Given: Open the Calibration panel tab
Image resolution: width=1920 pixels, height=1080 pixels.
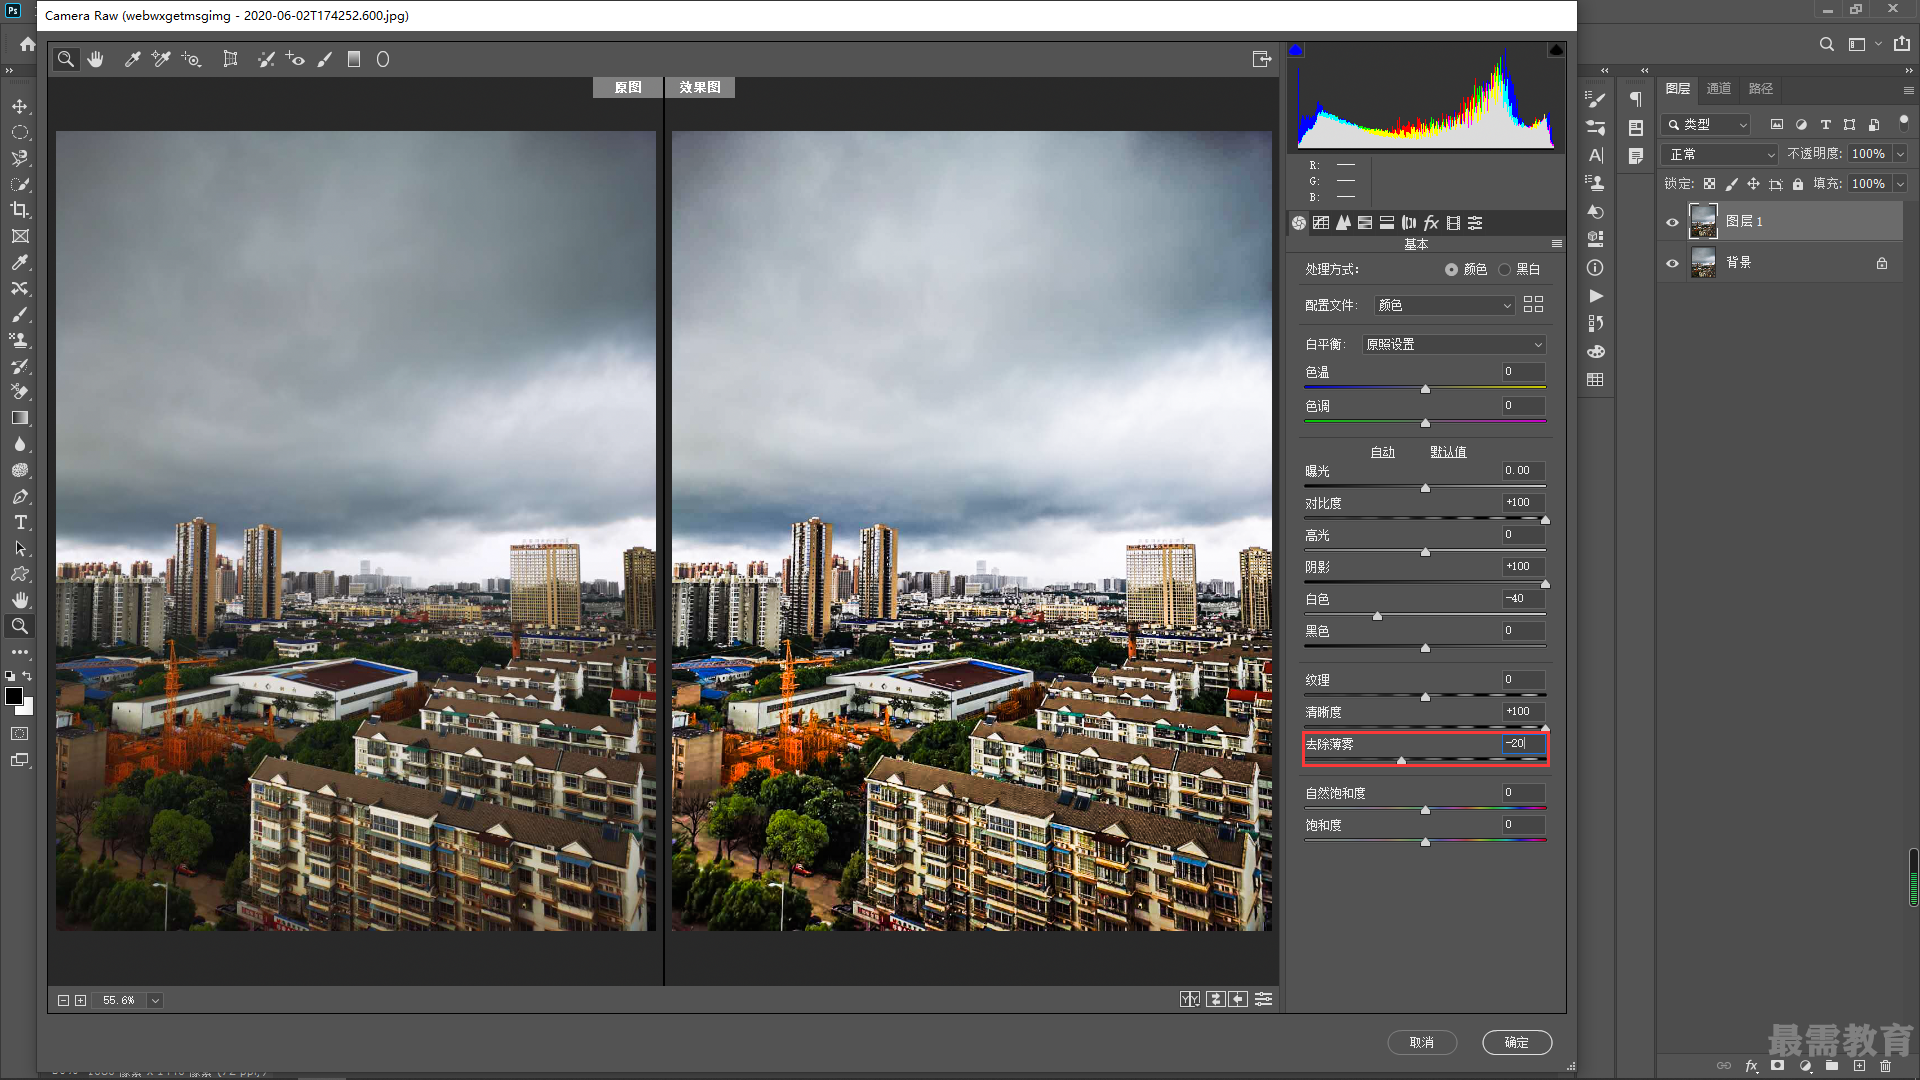Looking at the screenshot, I should [1453, 223].
